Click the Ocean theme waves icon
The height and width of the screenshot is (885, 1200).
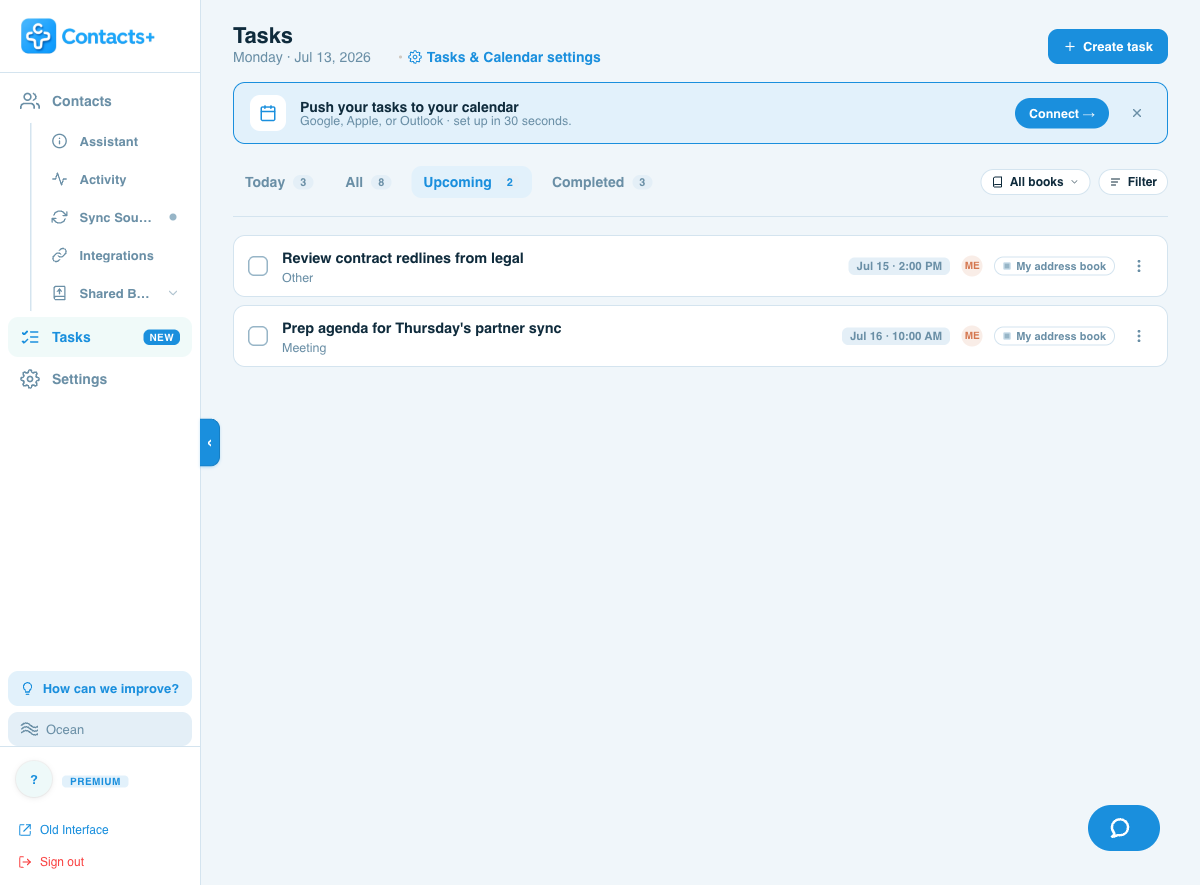tap(30, 729)
